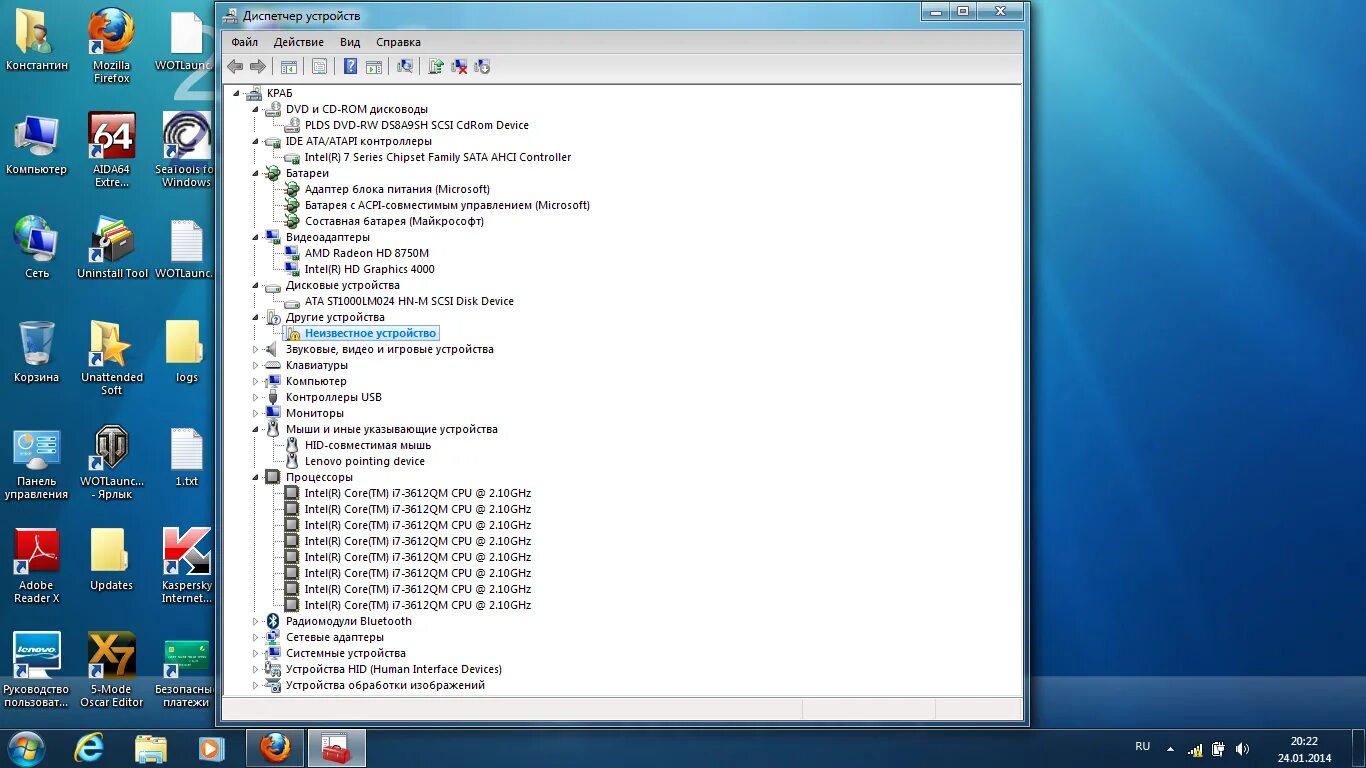
Task: Collapse the Батареи category
Action: 255,173
